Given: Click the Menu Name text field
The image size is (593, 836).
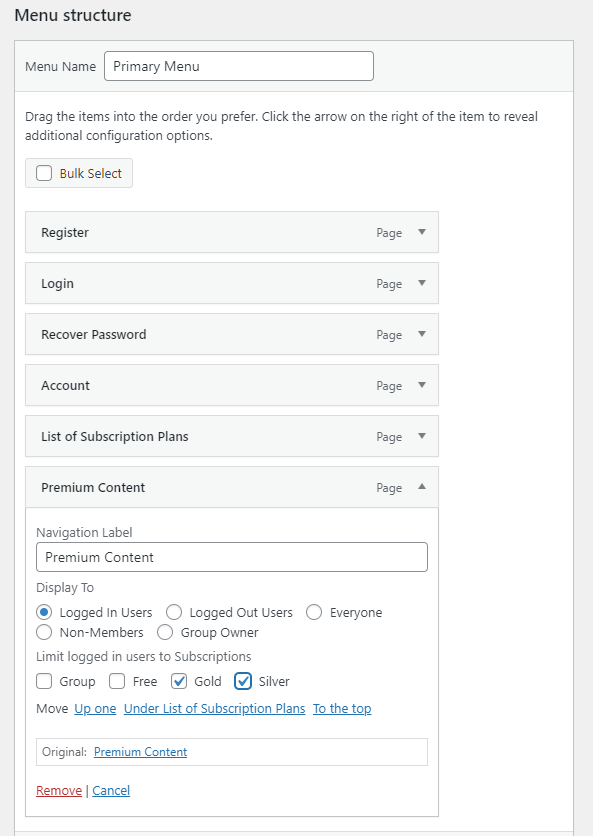Looking at the screenshot, I should click(239, 66).
